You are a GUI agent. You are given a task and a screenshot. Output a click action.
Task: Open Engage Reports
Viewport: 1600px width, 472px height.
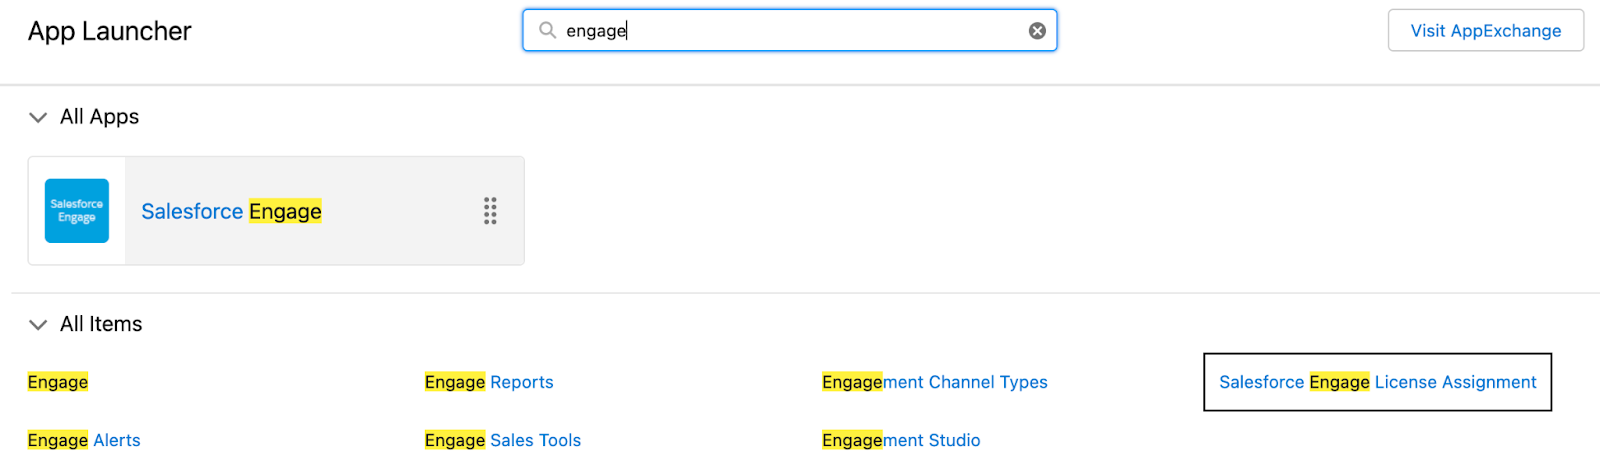click(x=489, y=382)
